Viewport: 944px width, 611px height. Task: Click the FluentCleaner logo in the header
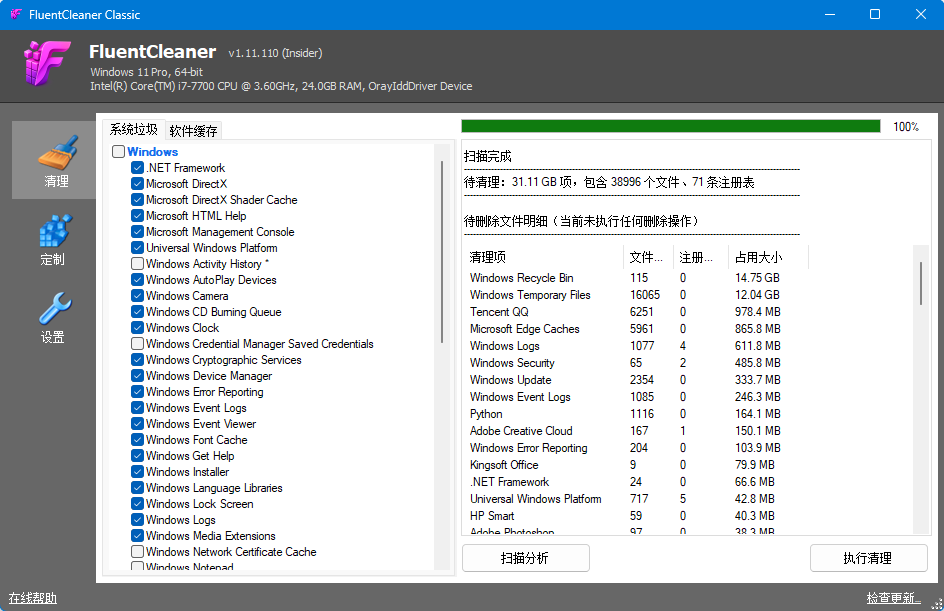[47, 63]
